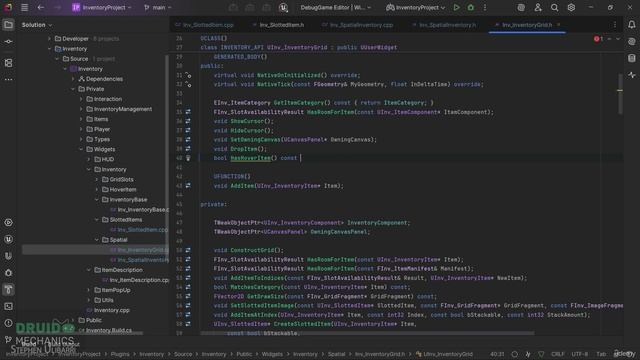Click the implementation gutter icon beside ShowCursor
This screenshot has height=360, width=640.
(x=188, y=121)
